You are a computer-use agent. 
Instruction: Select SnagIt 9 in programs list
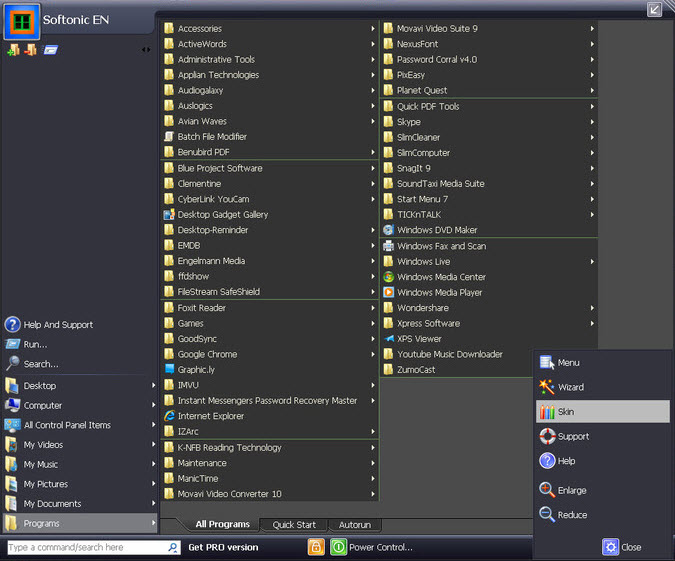tap(489, 168)
